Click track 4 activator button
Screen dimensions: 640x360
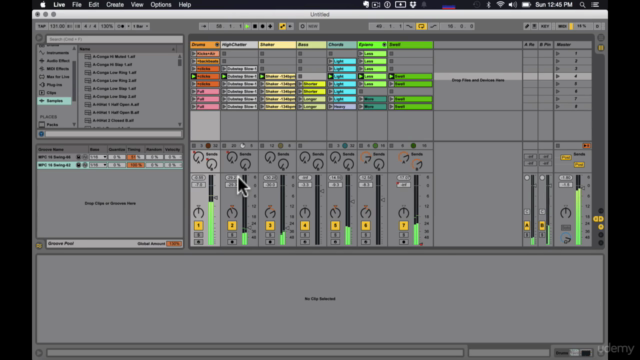pos(304,225)
